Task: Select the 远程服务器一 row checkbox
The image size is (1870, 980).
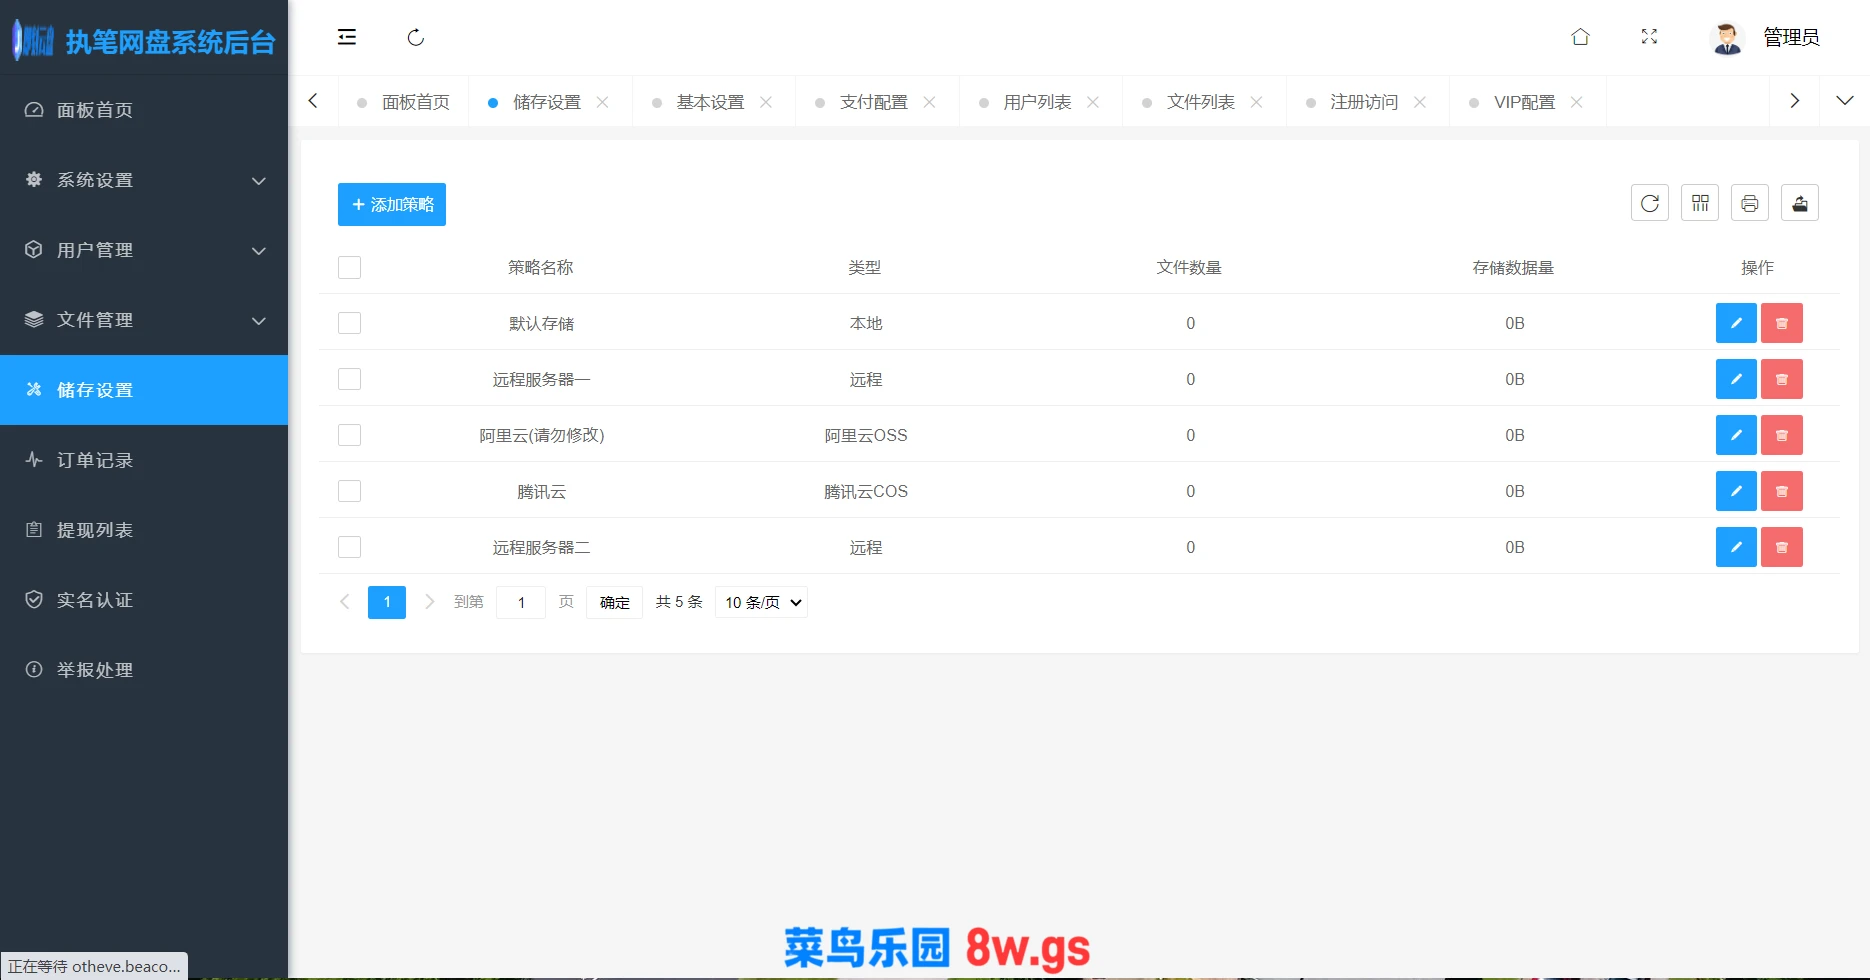Action: [x=349, y=379]
